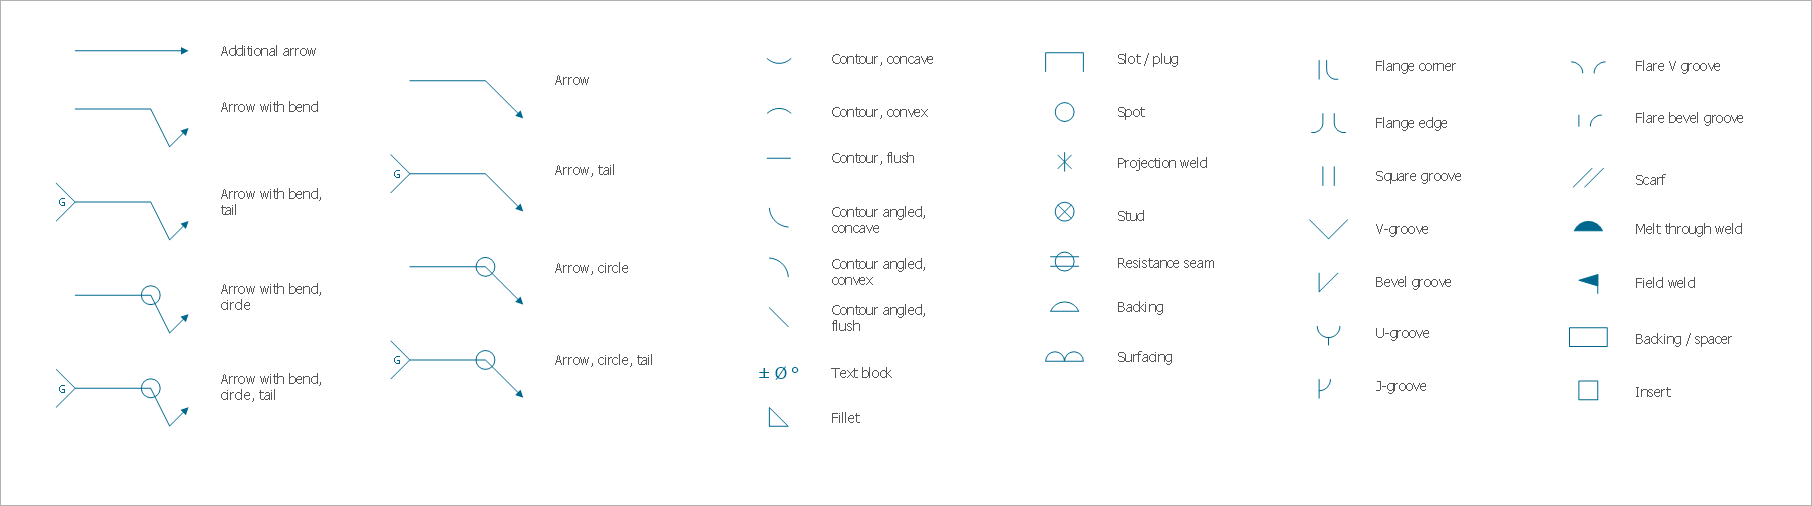Click the Text block symbol

tap(778, 373)
